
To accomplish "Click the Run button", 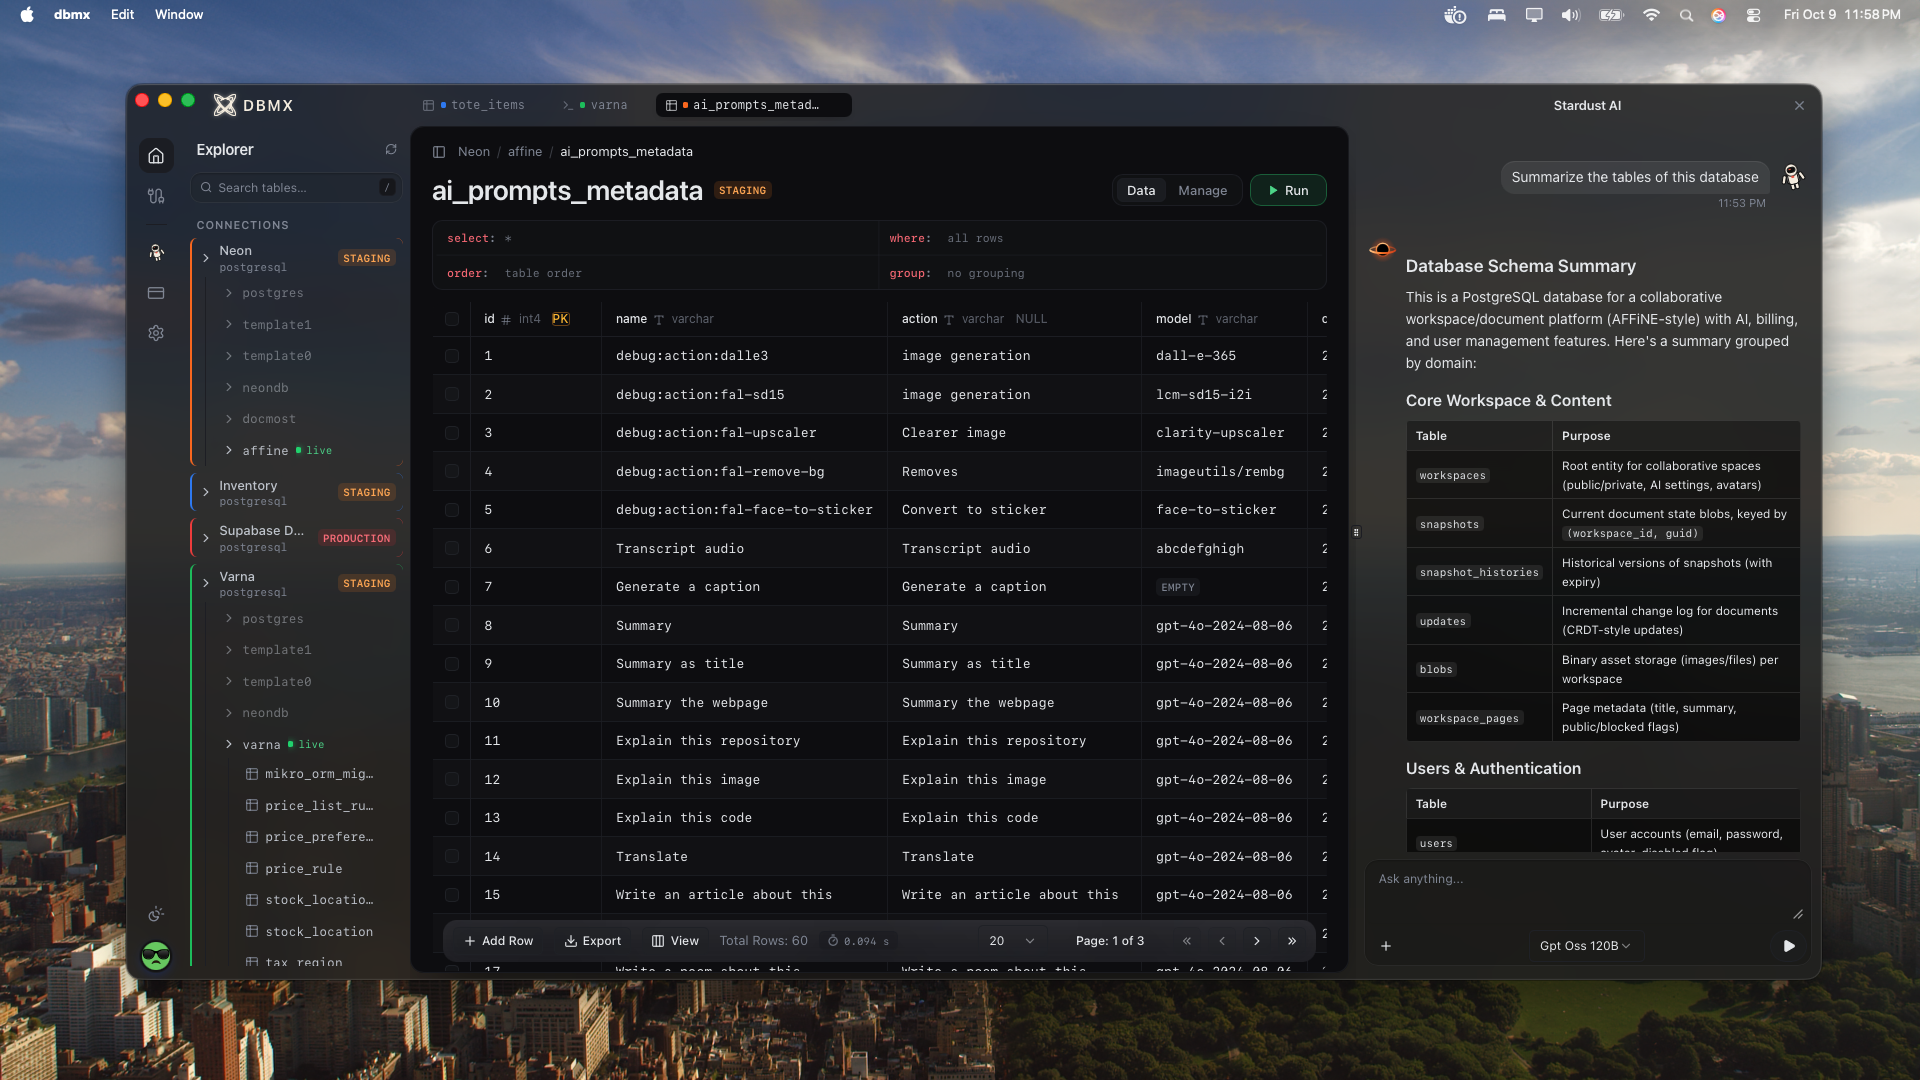I will coord(1288,191).
